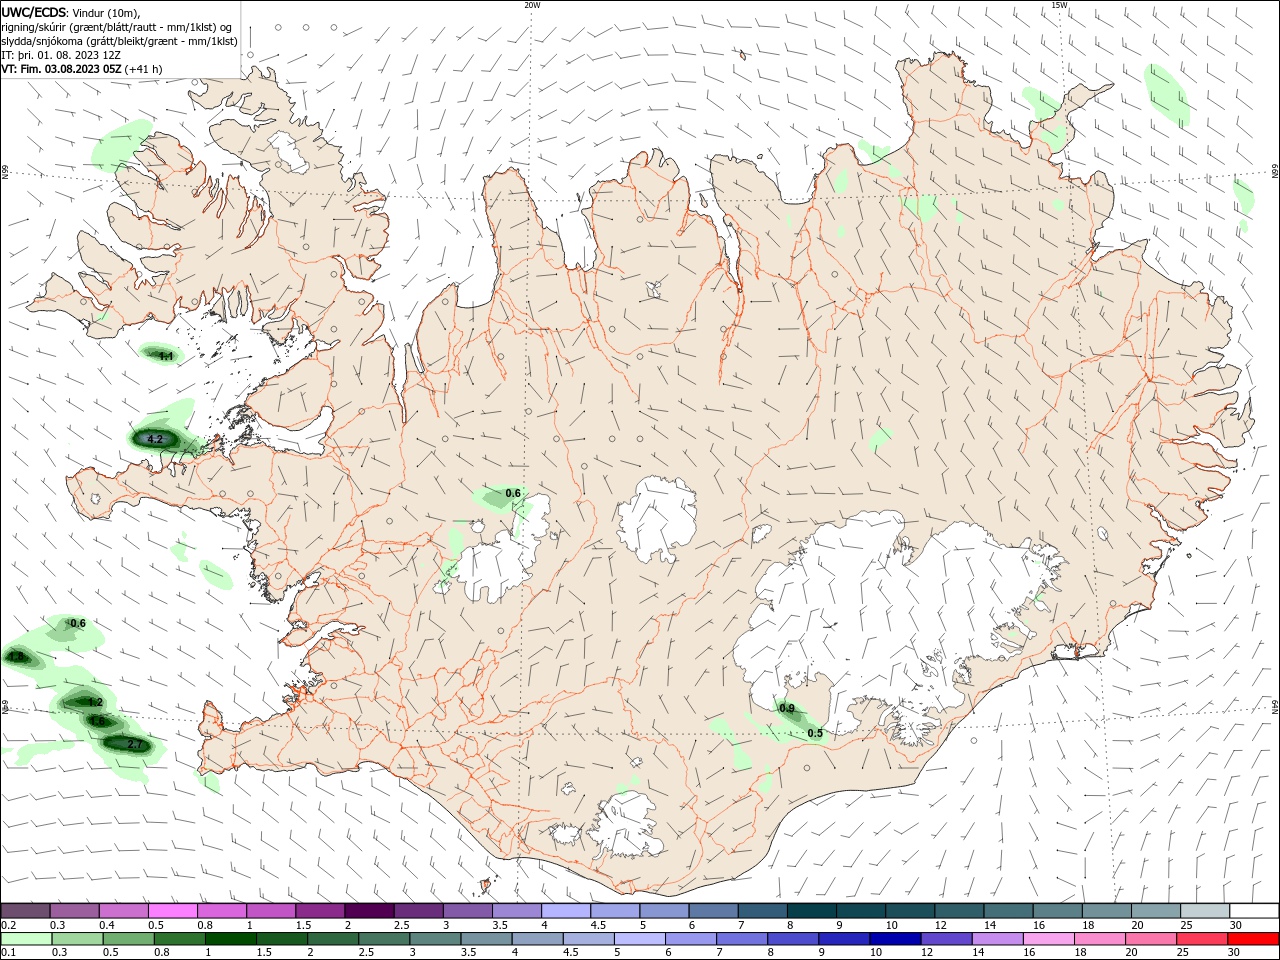
Task: Click the 0.5 map value south of Vatnajökull
Action: 815,733
